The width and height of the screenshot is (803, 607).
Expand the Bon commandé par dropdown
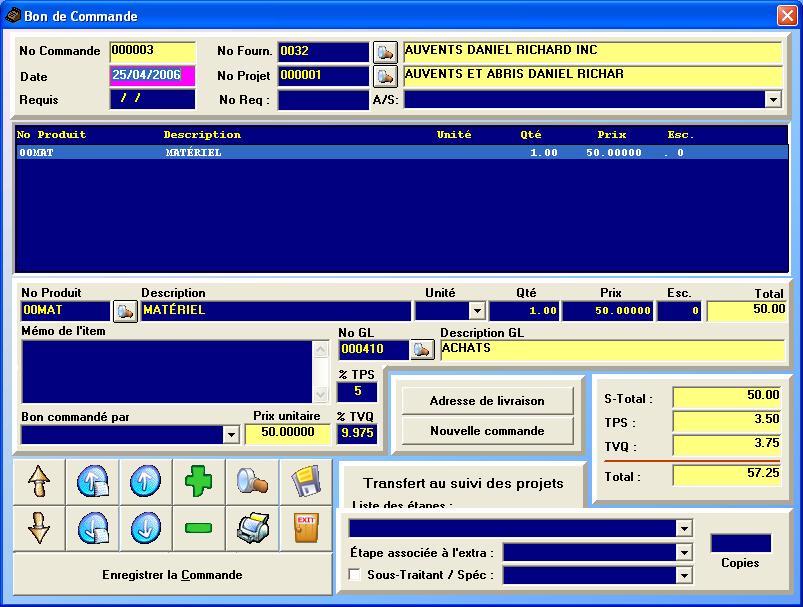[x=231, y=435]
